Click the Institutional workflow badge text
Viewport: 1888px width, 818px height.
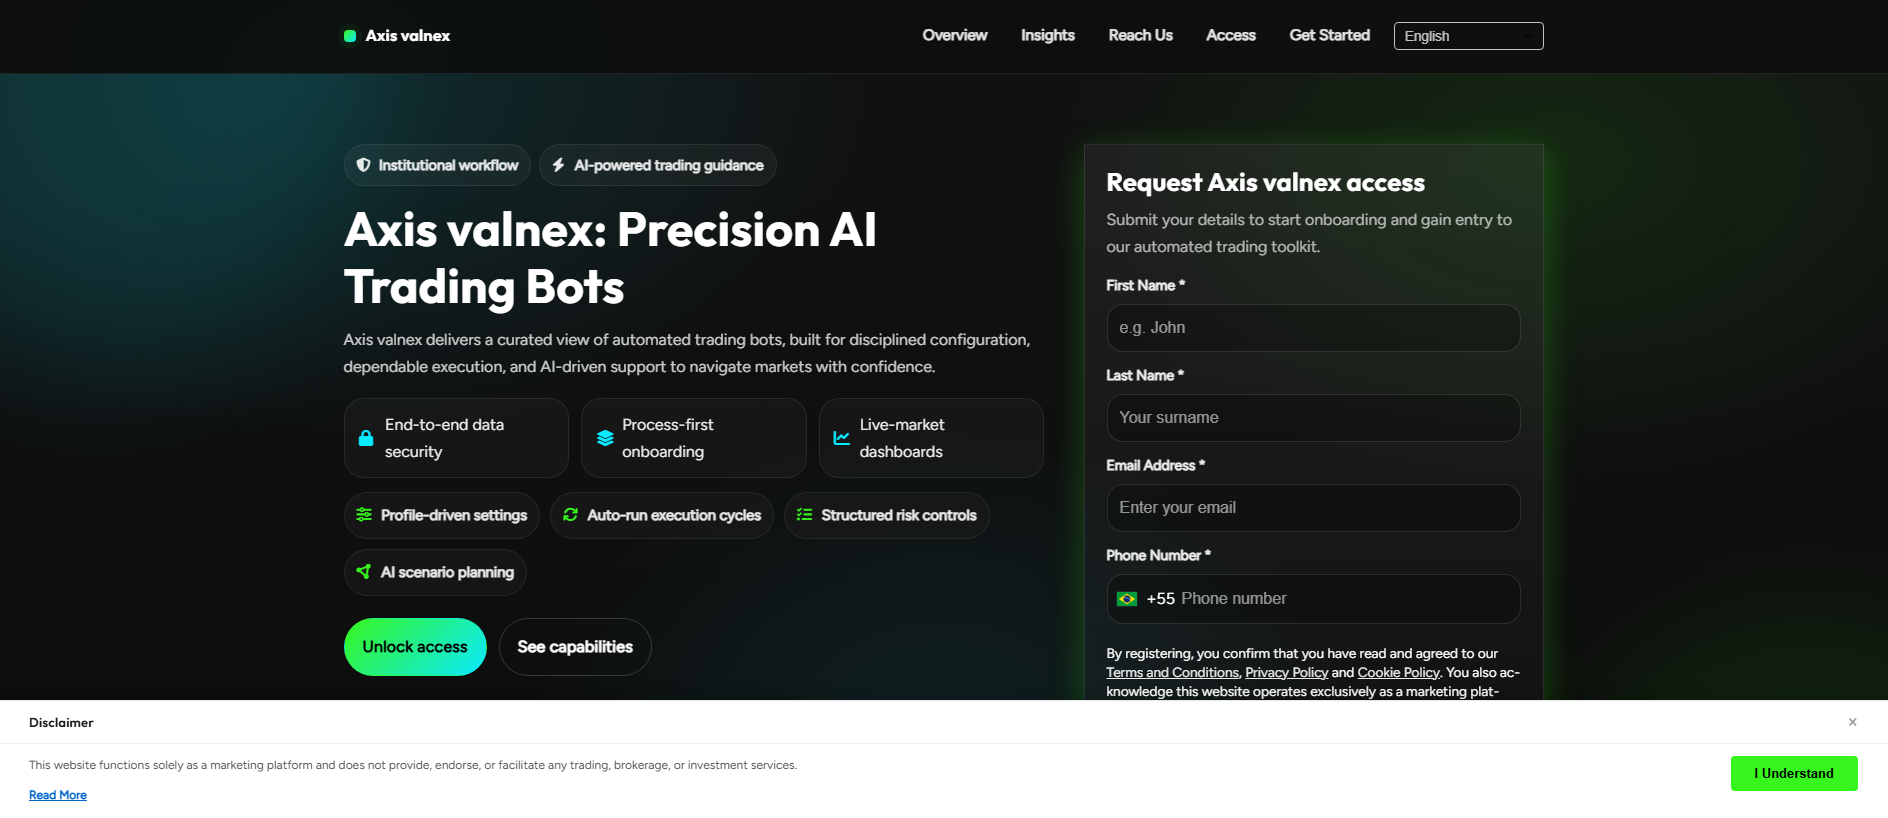448,165
